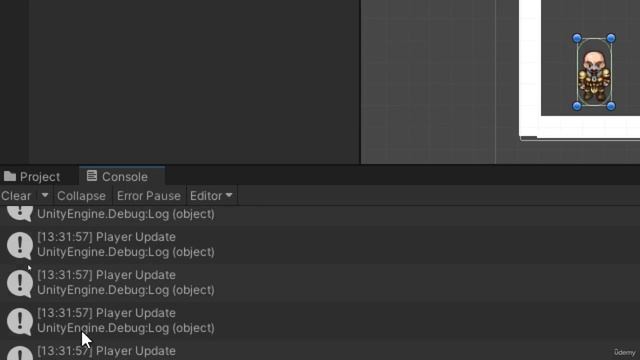Clear the console log
This screenshot has width=640, height=360.
[x=16, y=196]
